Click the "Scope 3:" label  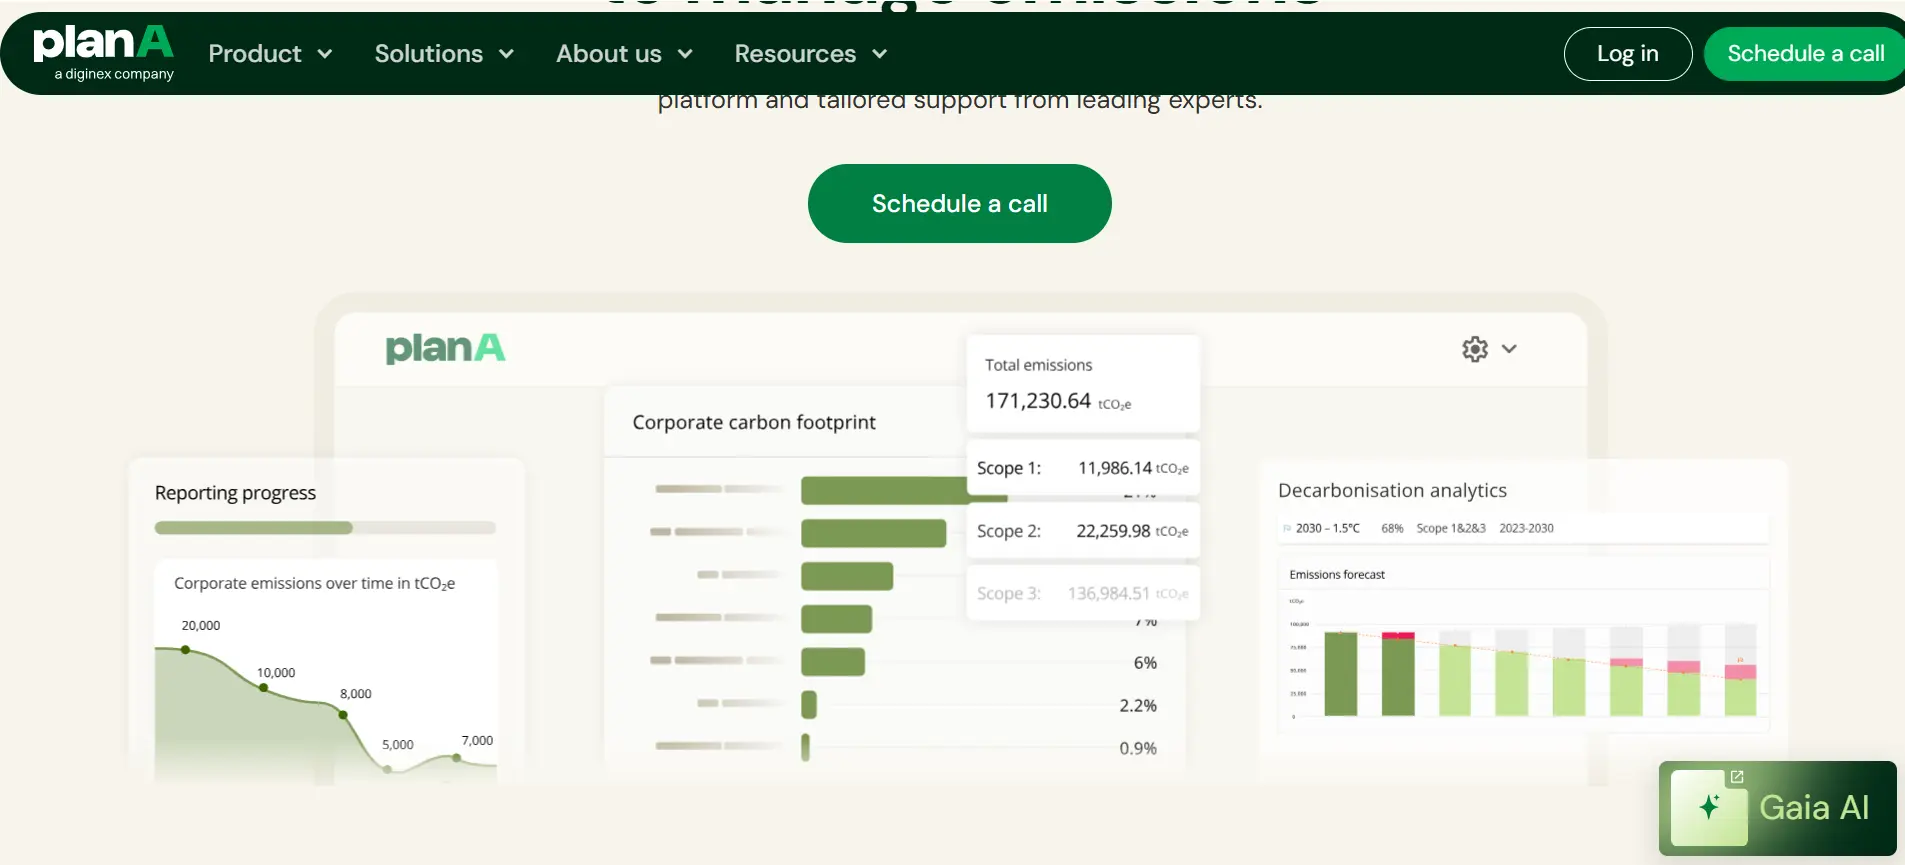click(1009, 593)
